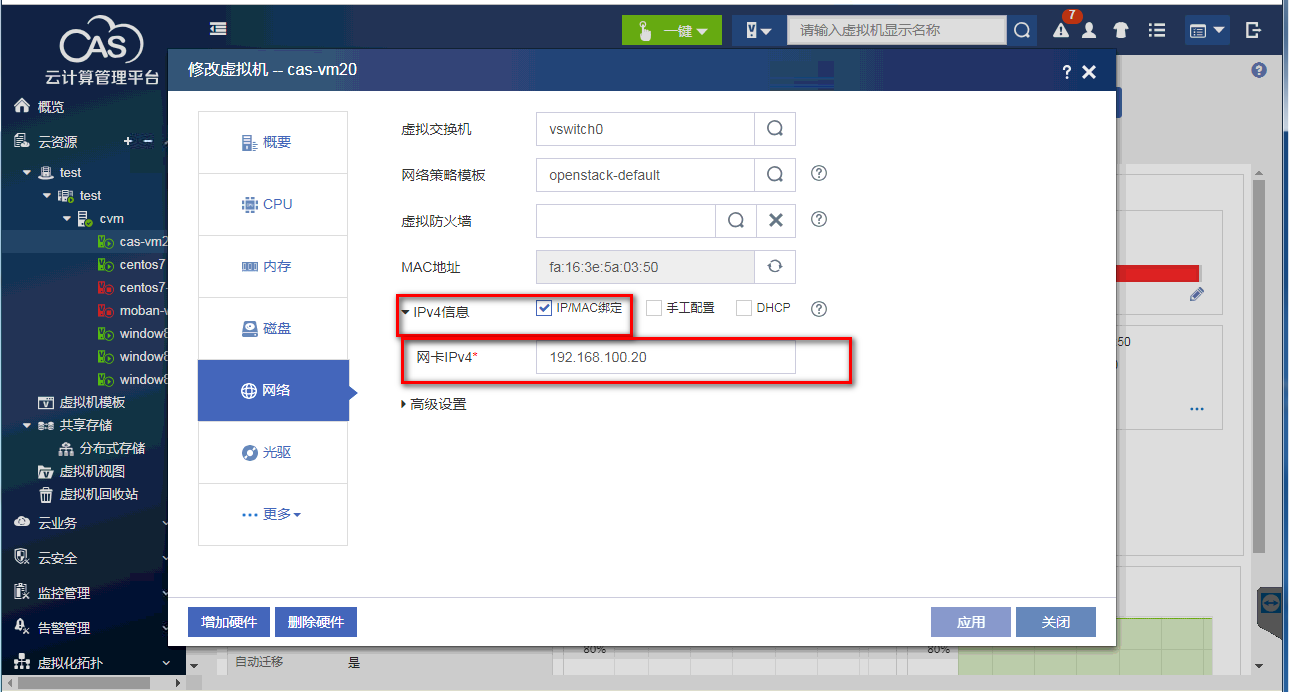Click help icon beside DHCP option
1289x692 pixels.
point(819,308)
